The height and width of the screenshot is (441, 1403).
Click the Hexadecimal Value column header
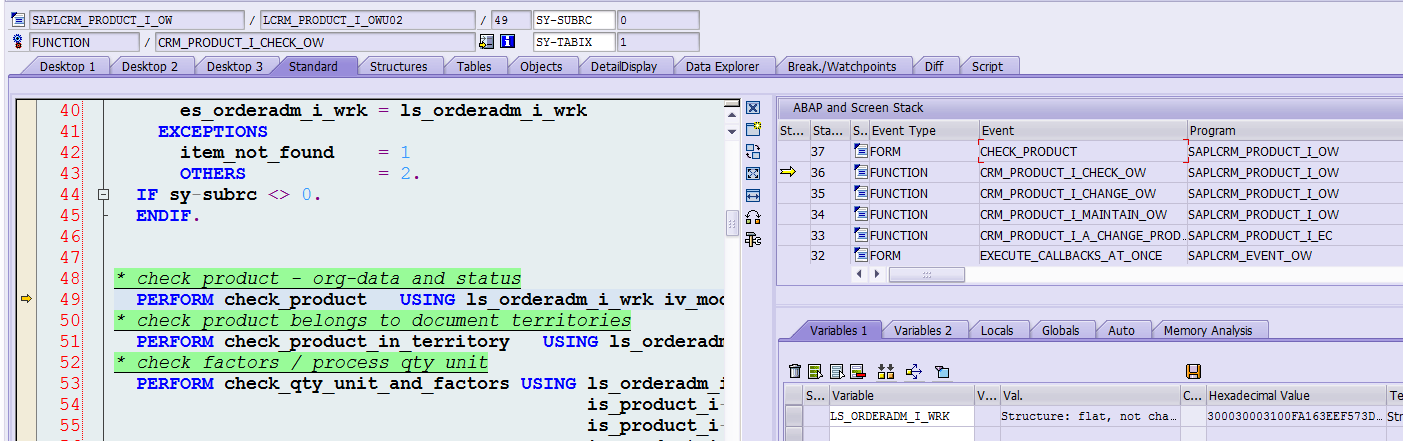[x=1295, y=395]
